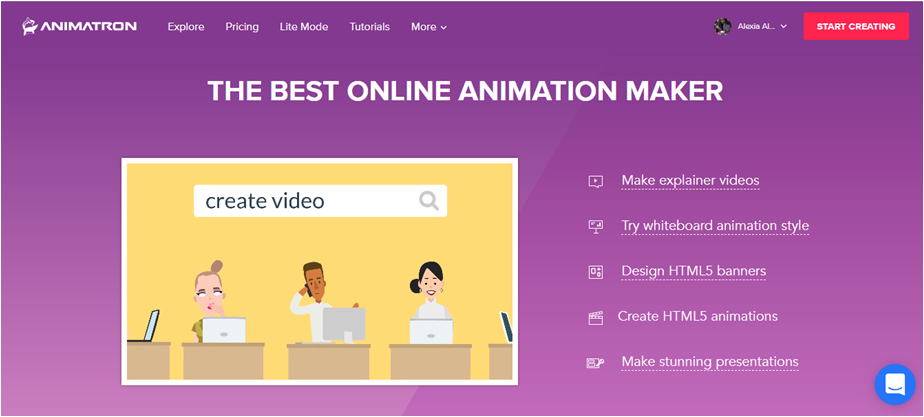
Task: Open the Tutorials page
Action: 369,27
